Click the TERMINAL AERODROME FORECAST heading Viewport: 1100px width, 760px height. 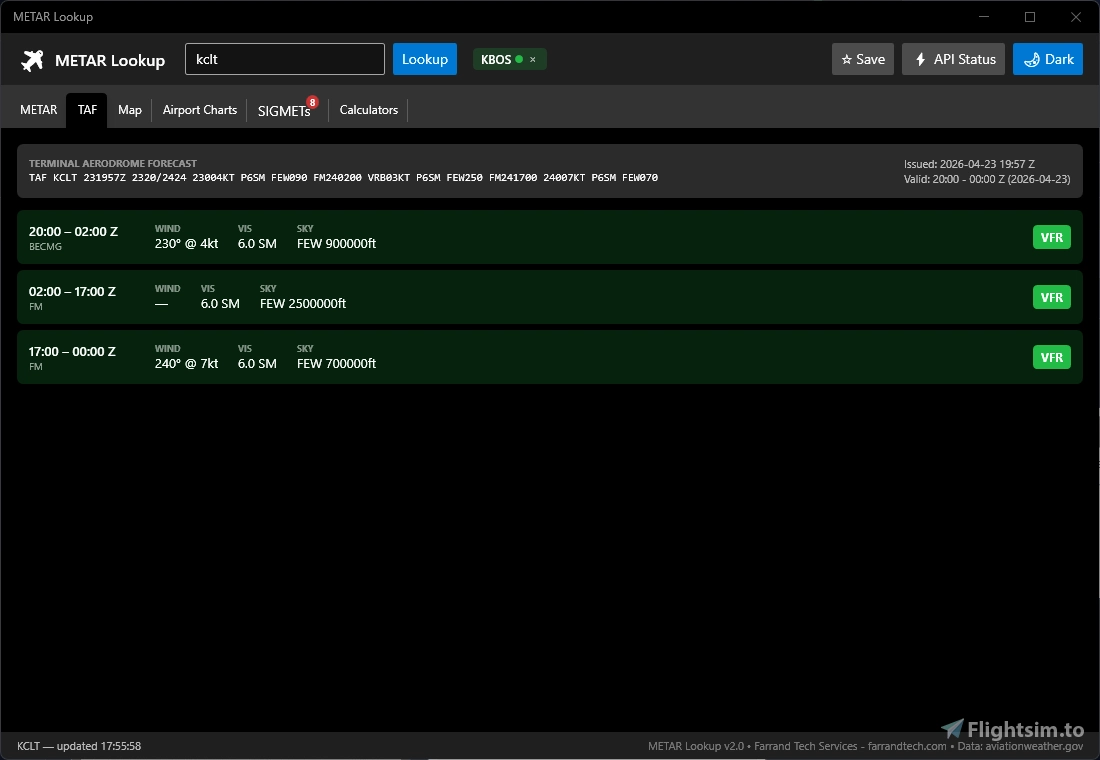tap(113, 164)
